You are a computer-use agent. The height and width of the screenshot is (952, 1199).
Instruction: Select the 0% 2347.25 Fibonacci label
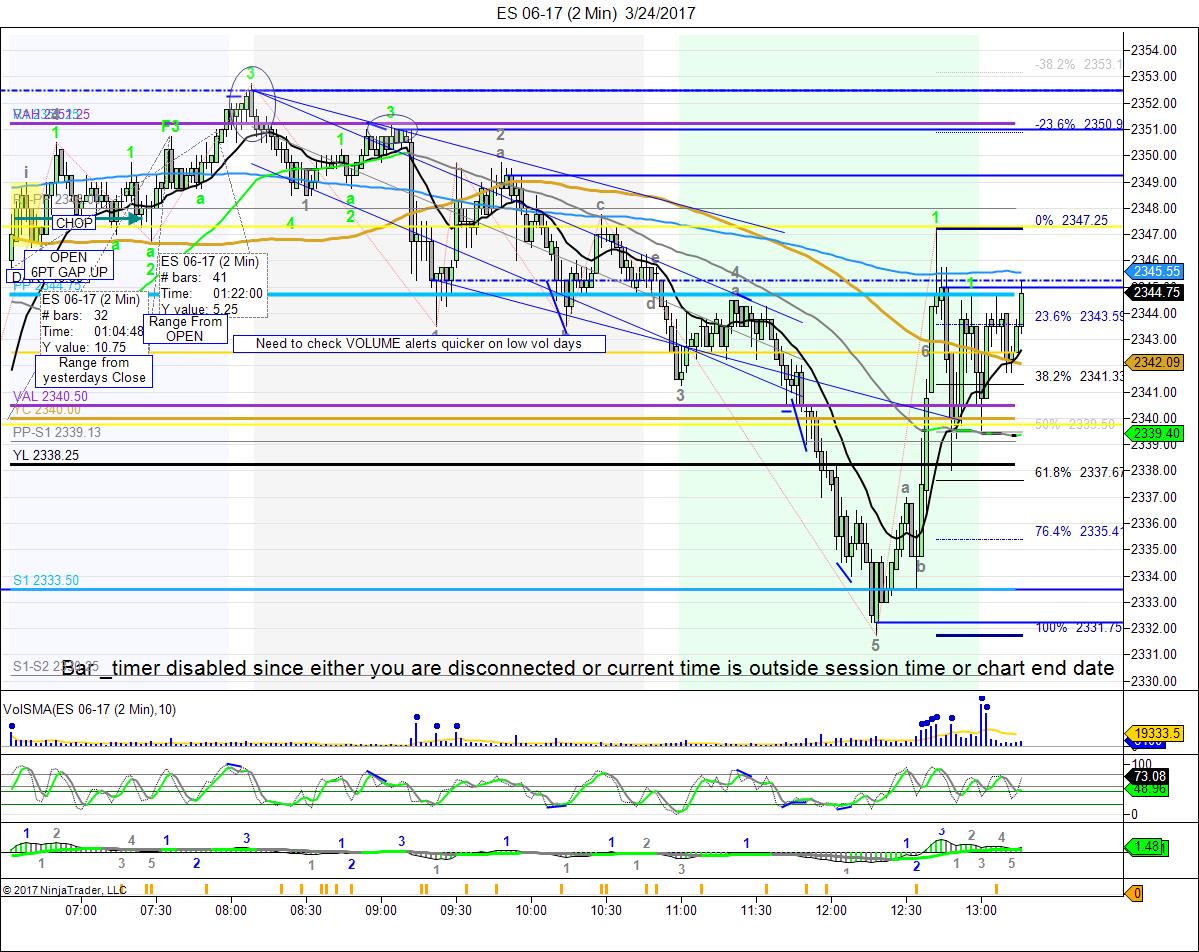point(1071,220)
